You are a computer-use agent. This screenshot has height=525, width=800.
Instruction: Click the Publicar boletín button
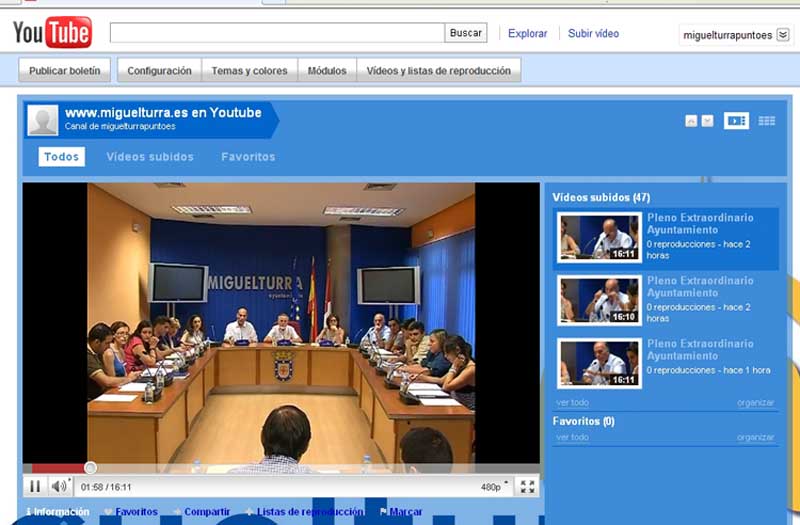pos(64,71)
